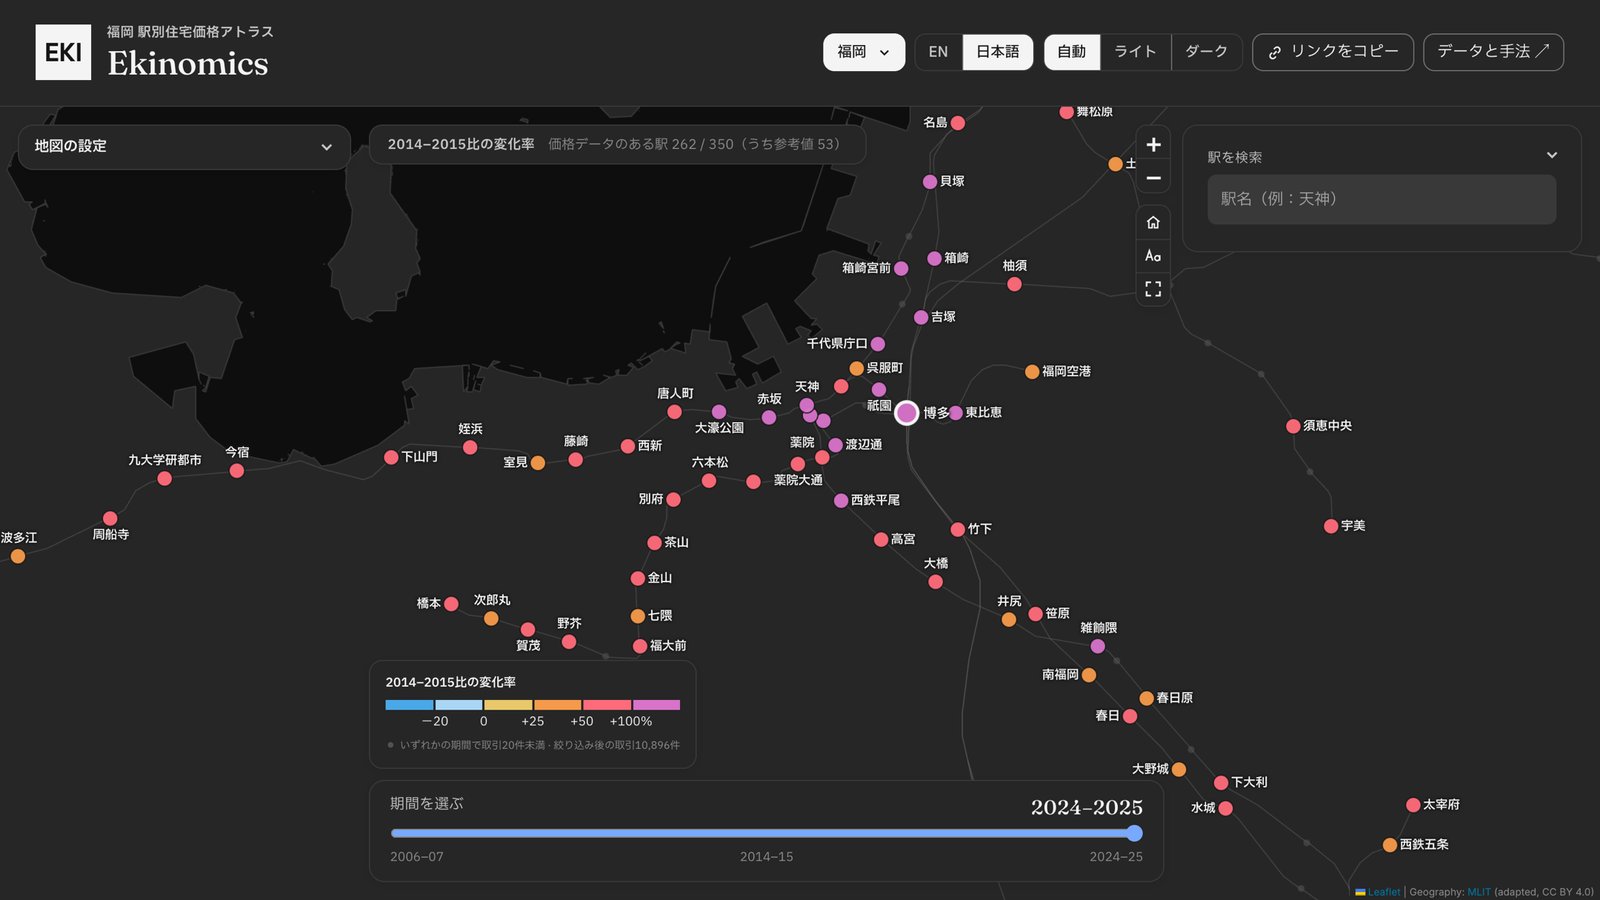
Task: Open データと手法 page
Action: pos(1493,52)
